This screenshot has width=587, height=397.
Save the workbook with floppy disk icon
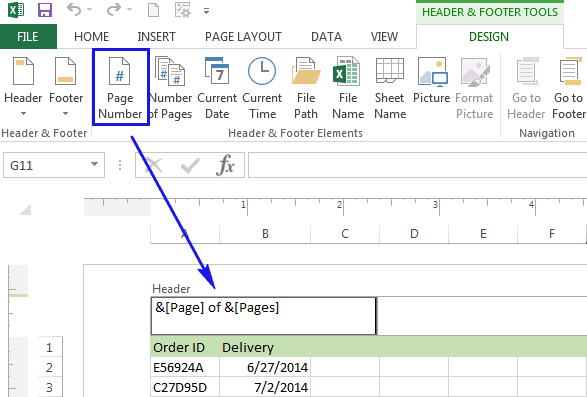tap(45, 10)
